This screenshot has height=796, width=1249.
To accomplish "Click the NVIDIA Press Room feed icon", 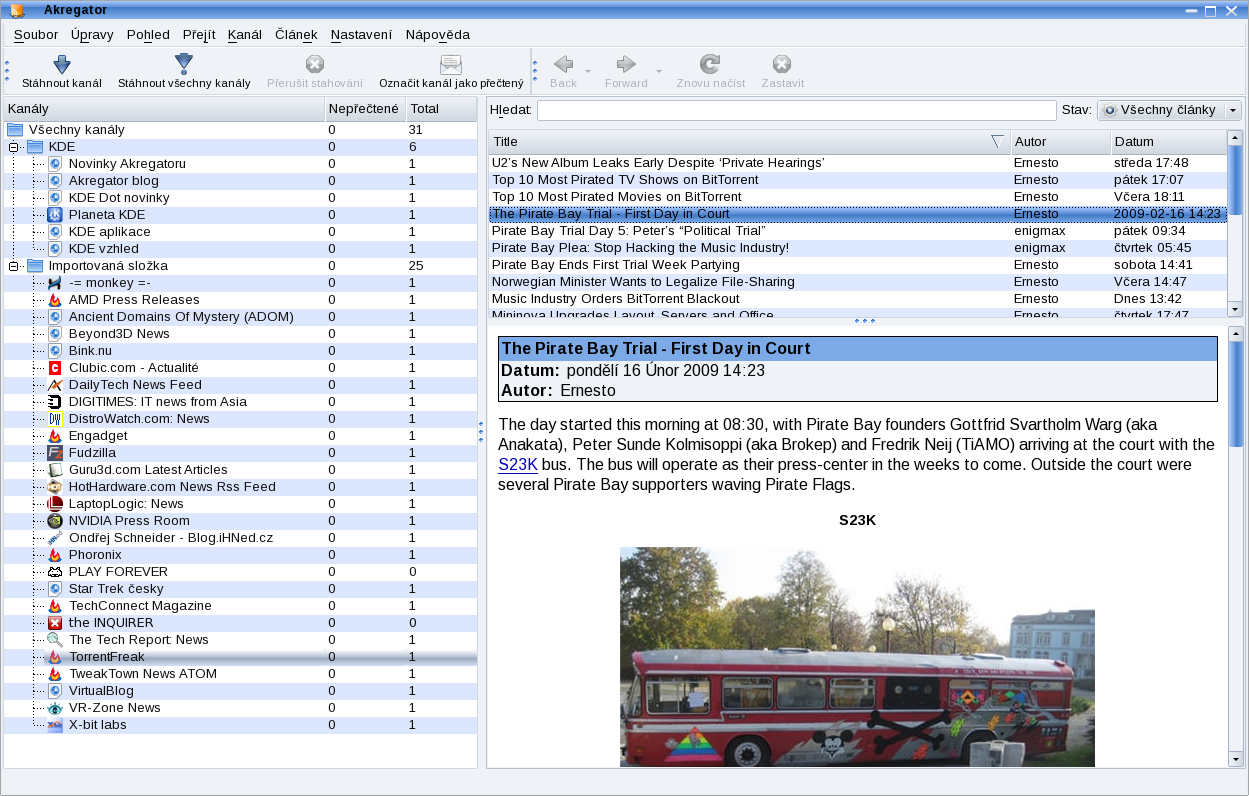I will [56, 521].
